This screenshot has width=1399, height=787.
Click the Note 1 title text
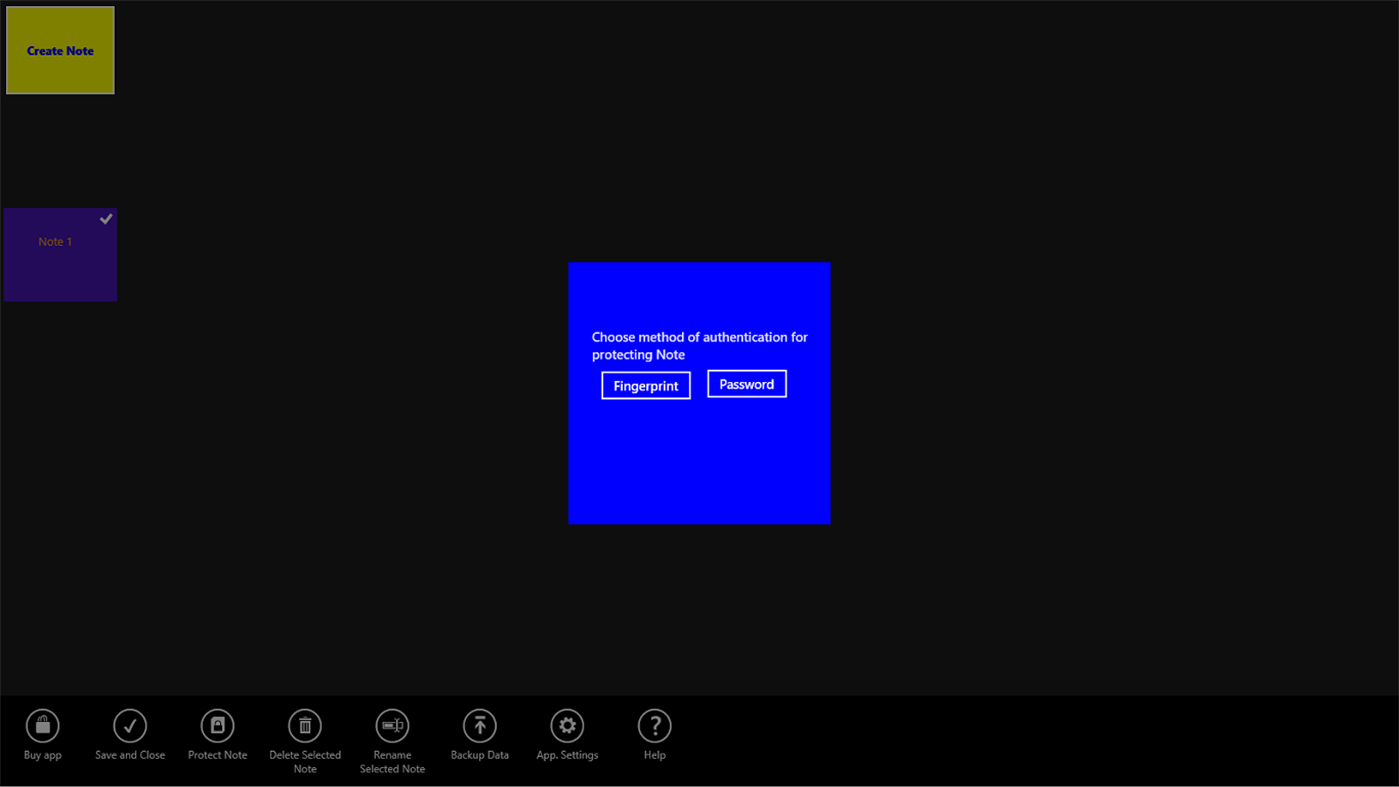pyautogui.click(x=55, y=241)
